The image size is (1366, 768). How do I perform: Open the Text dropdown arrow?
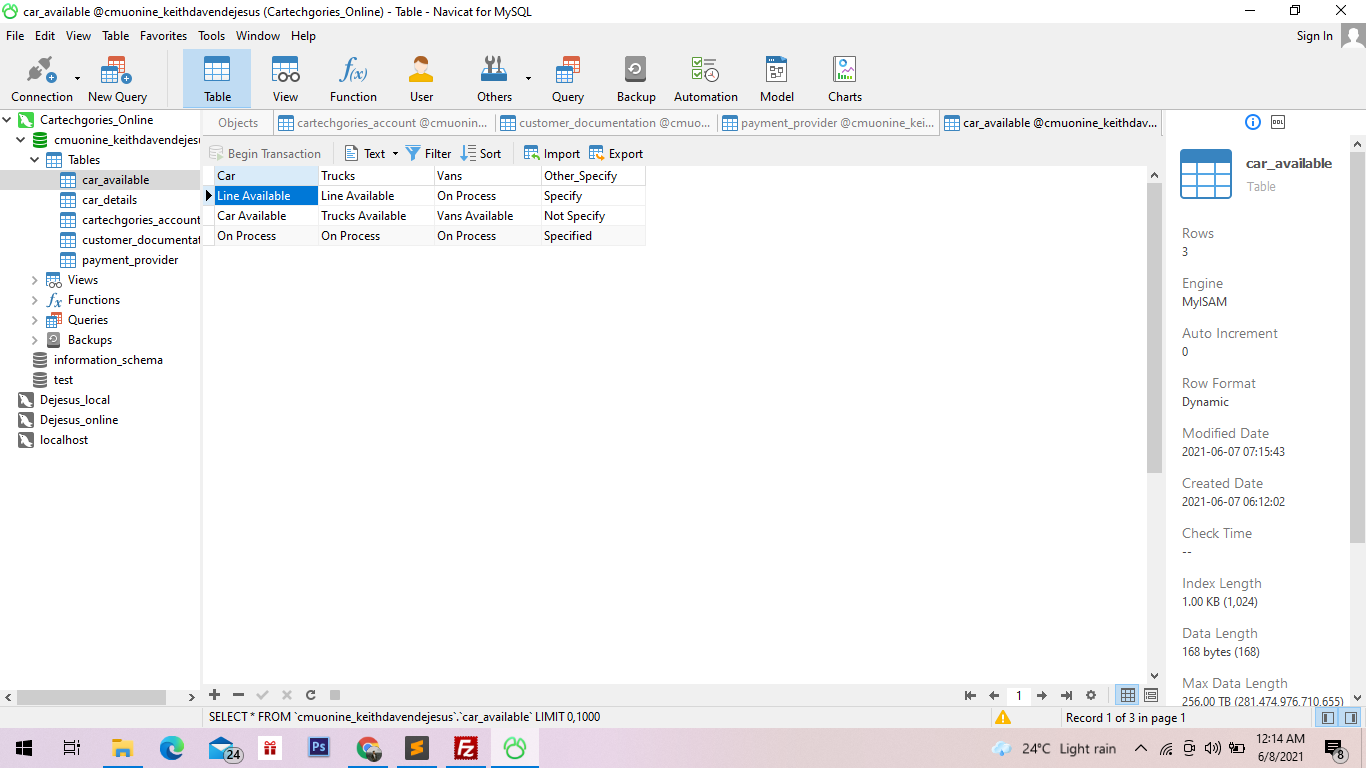tap(395, 154)
